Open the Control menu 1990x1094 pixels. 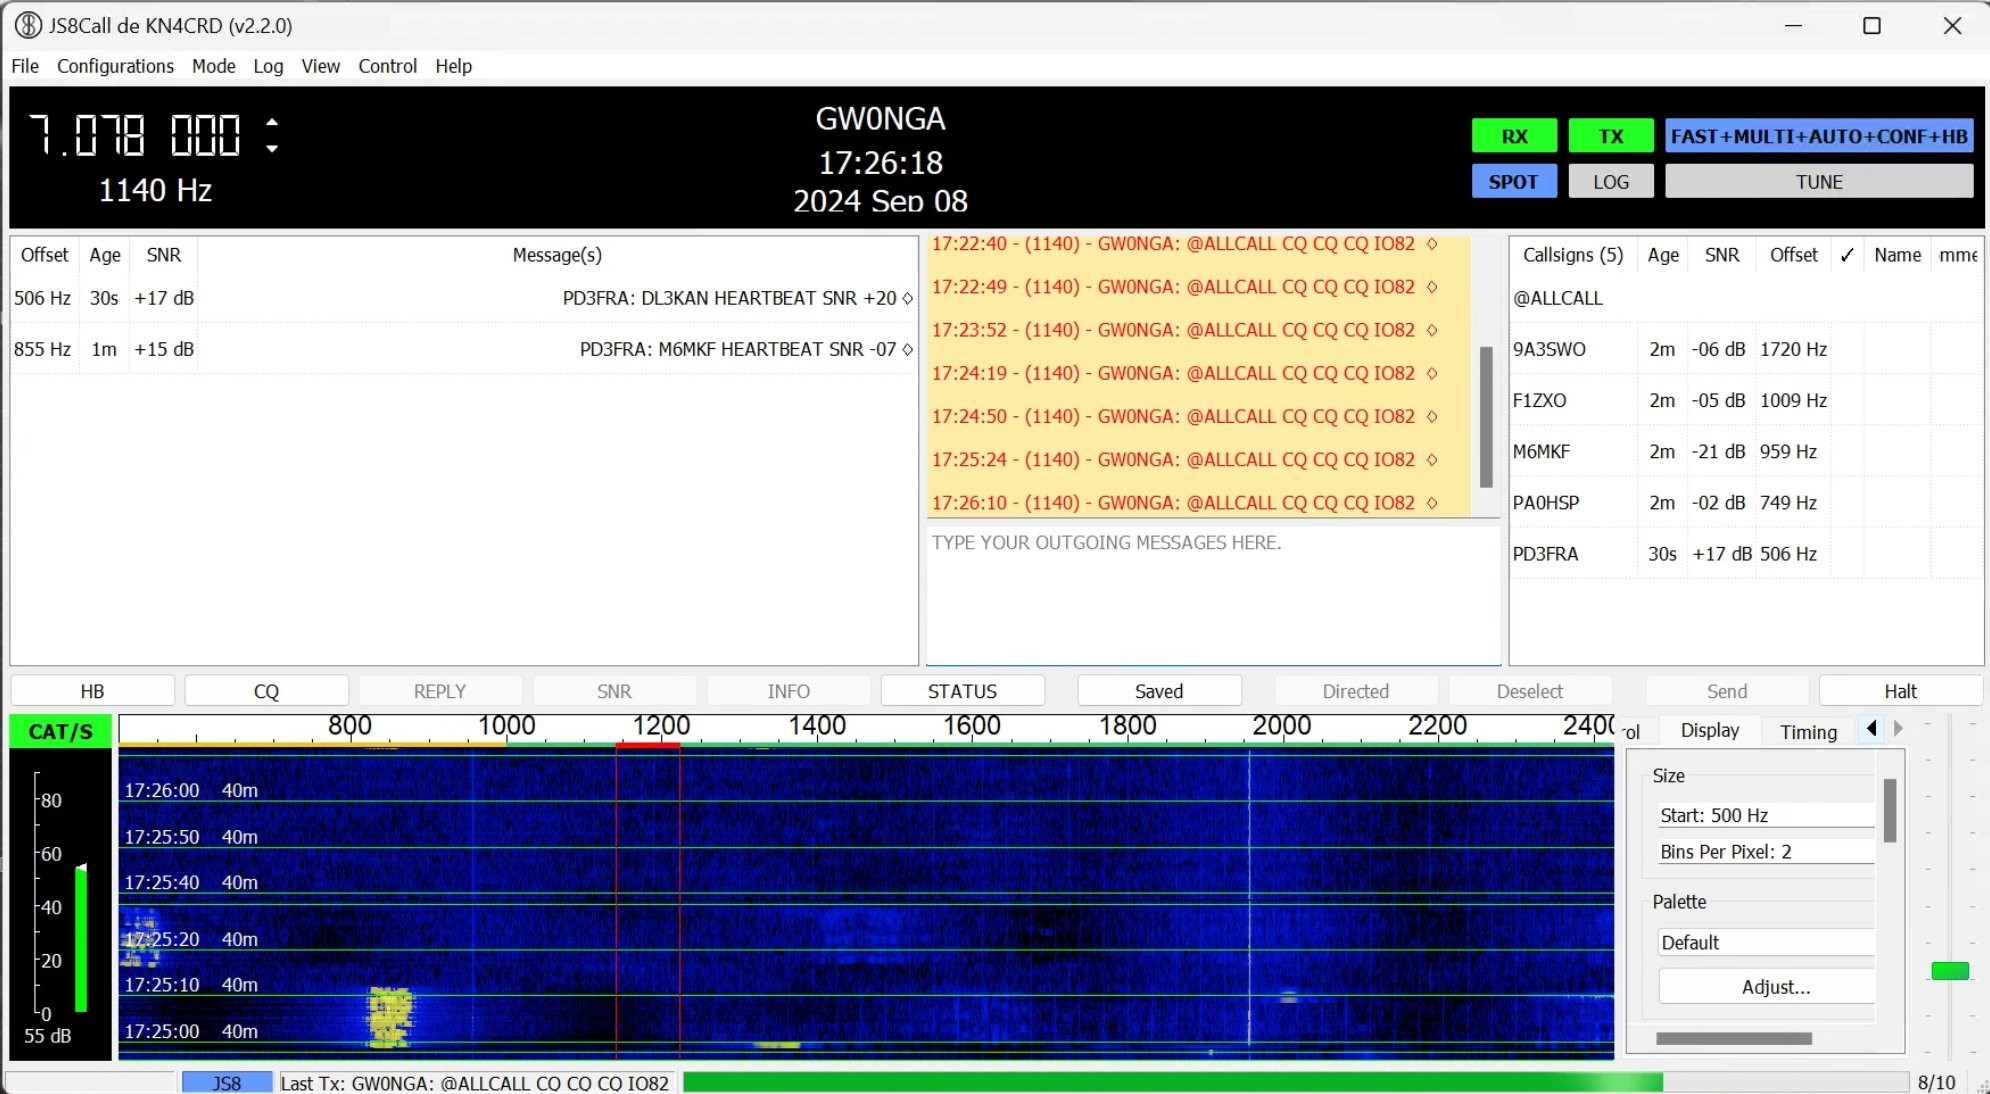pos(387,66)
